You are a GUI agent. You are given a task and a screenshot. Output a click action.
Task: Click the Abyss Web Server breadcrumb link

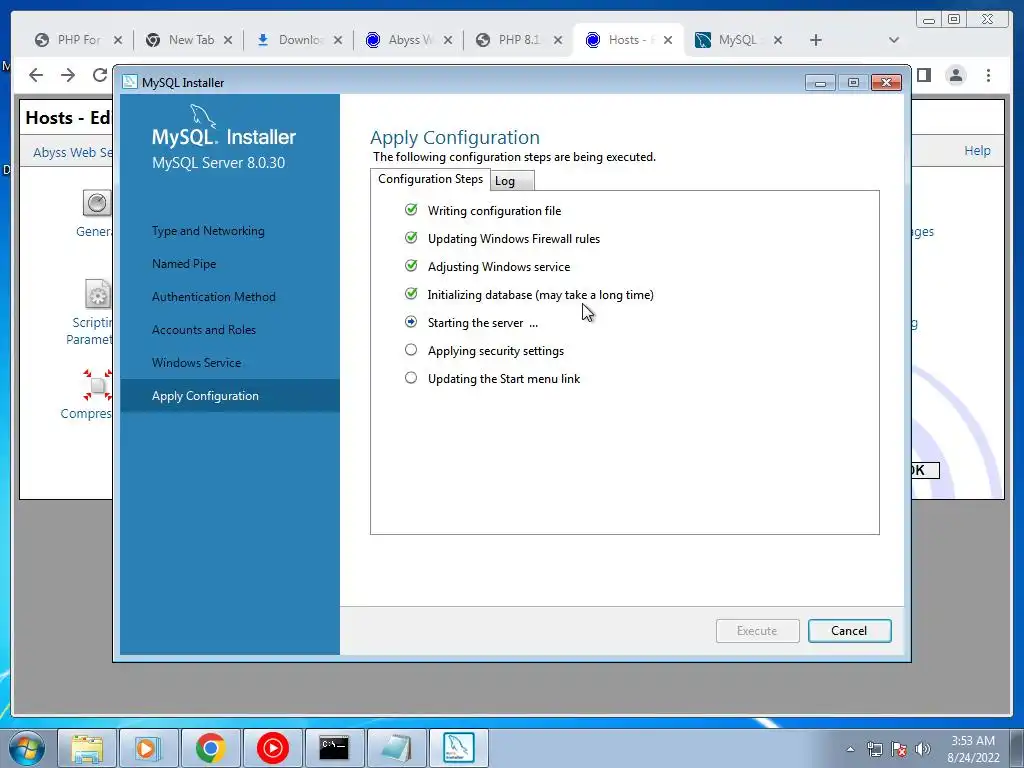[x=72, y=152]
